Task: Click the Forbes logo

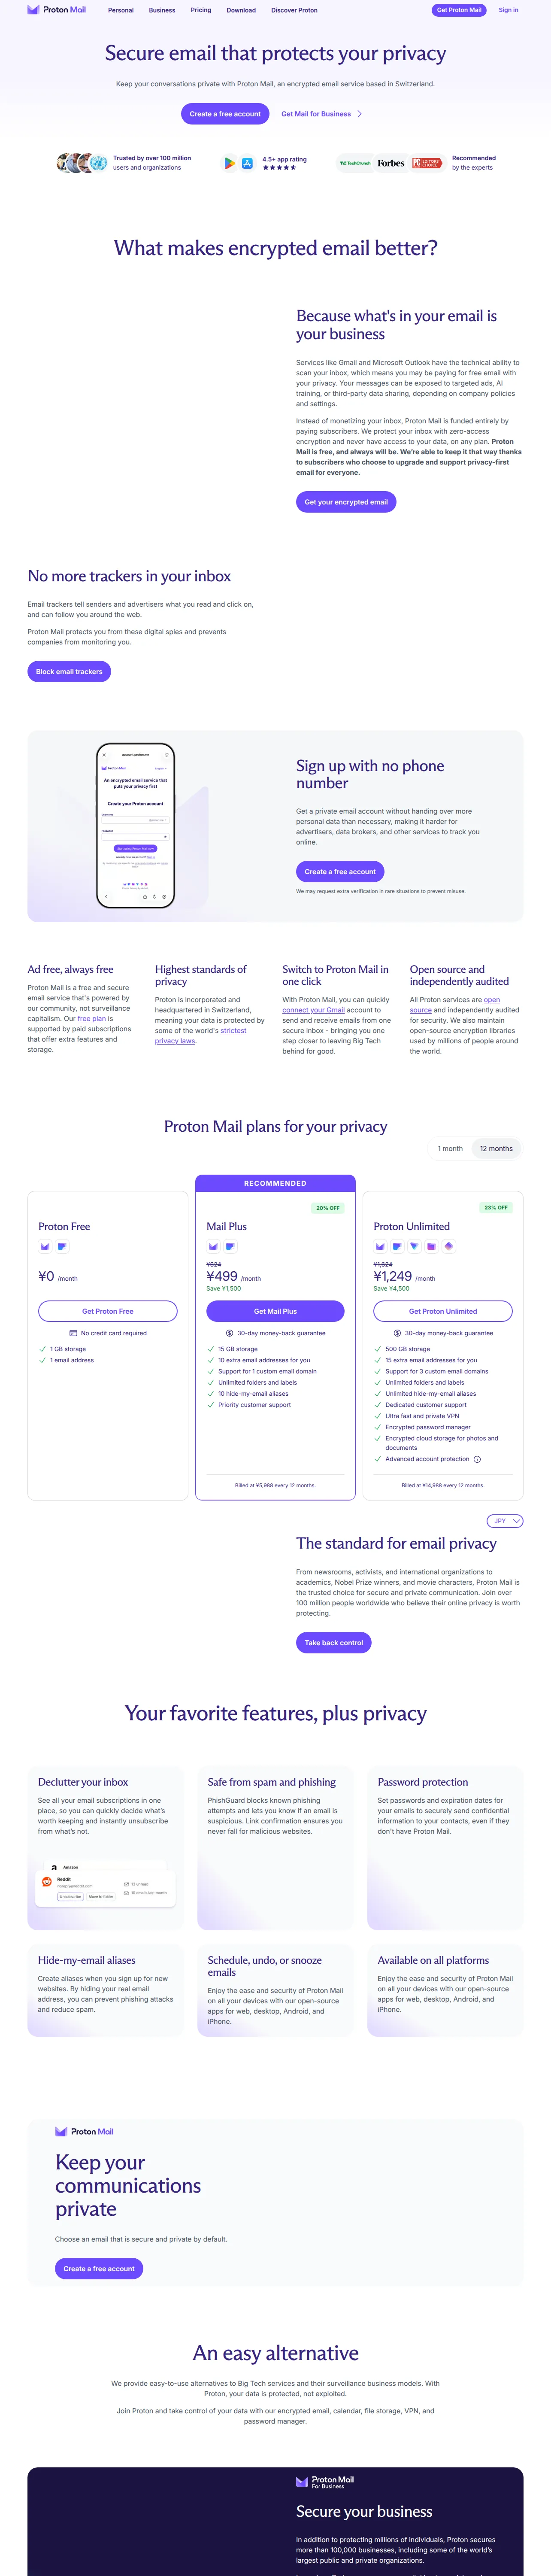Action: (x=391, y=163)
